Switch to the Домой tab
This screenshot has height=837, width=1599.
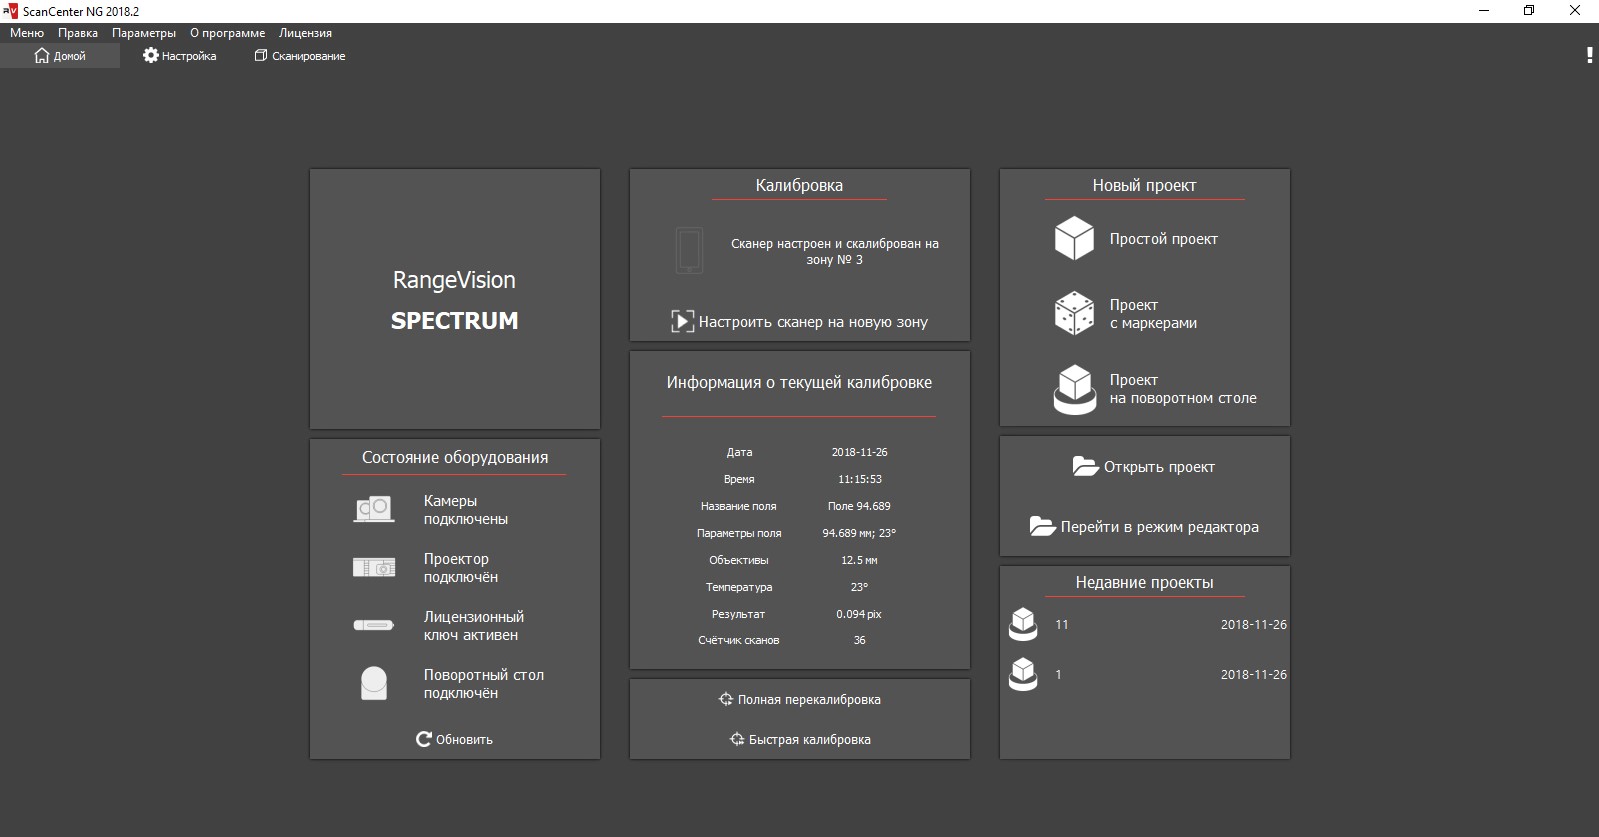[60, 56]
